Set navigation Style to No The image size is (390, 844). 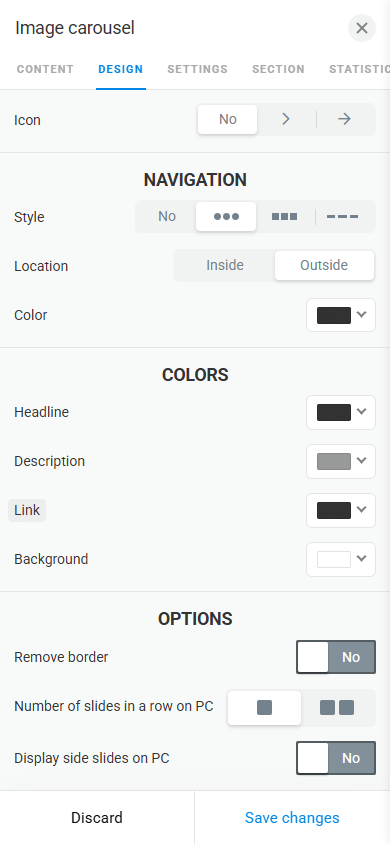[x=167, y=216]
